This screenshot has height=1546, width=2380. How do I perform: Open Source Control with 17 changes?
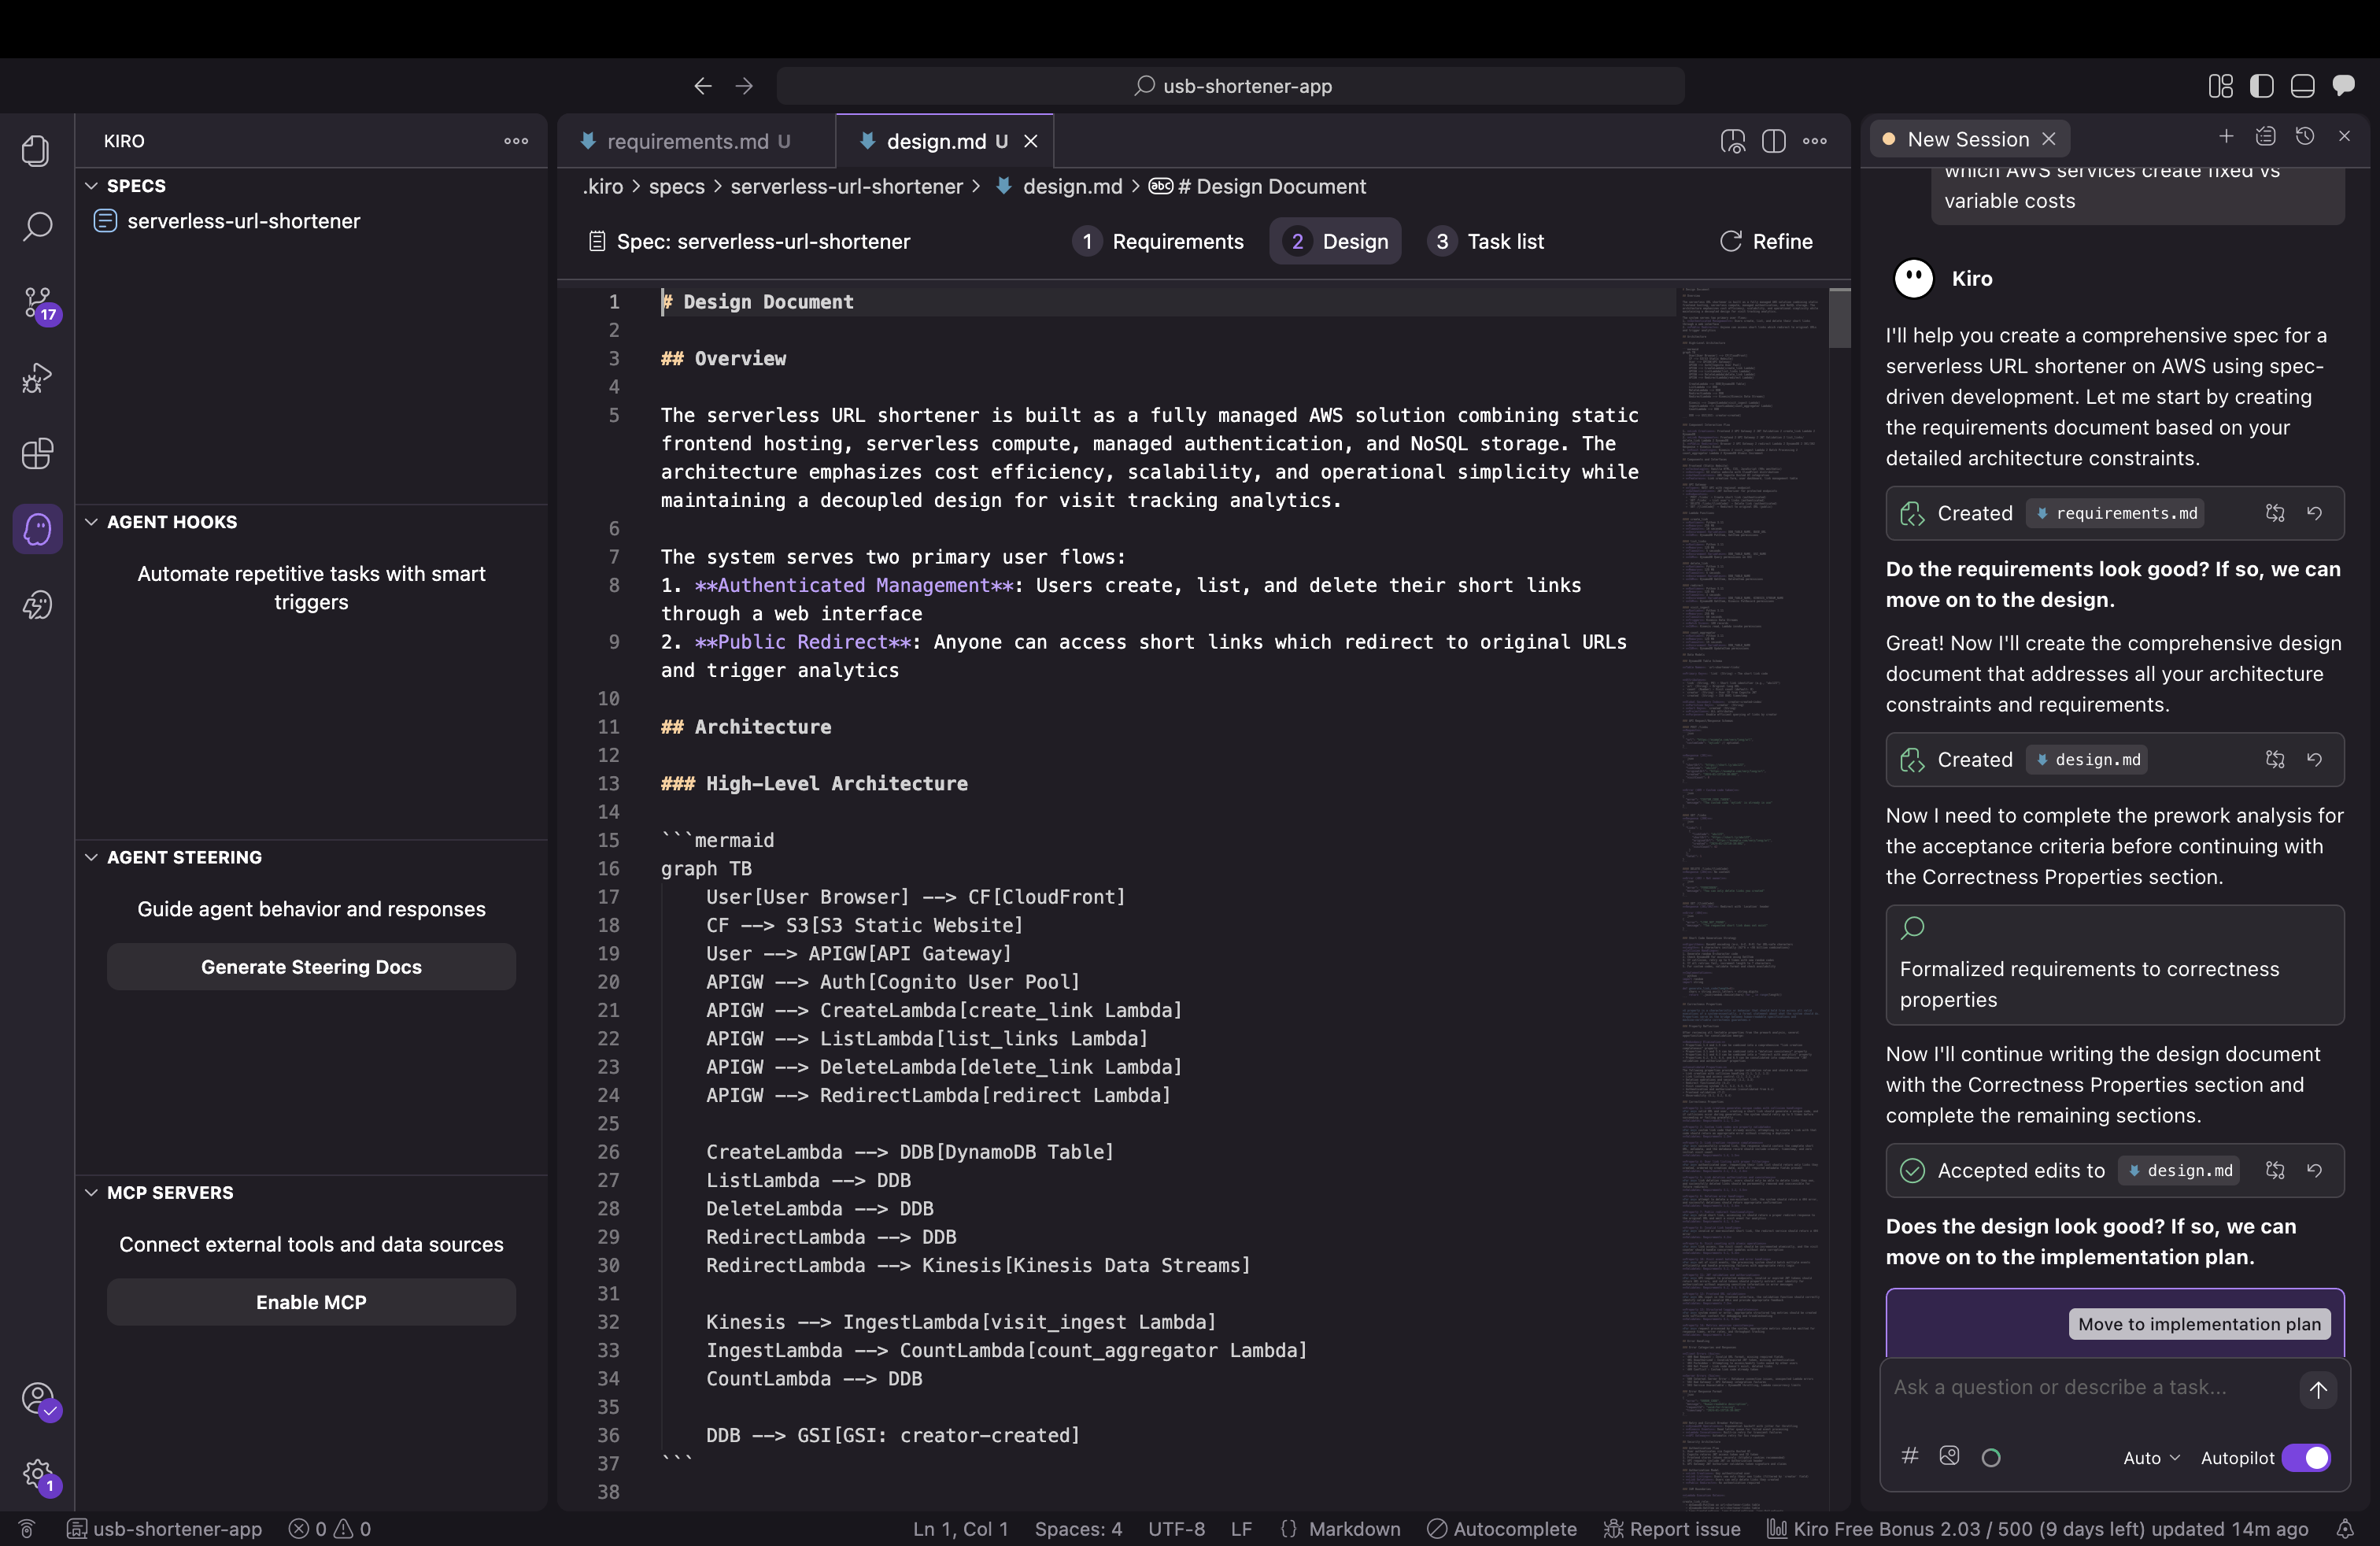tap(37, 302)
